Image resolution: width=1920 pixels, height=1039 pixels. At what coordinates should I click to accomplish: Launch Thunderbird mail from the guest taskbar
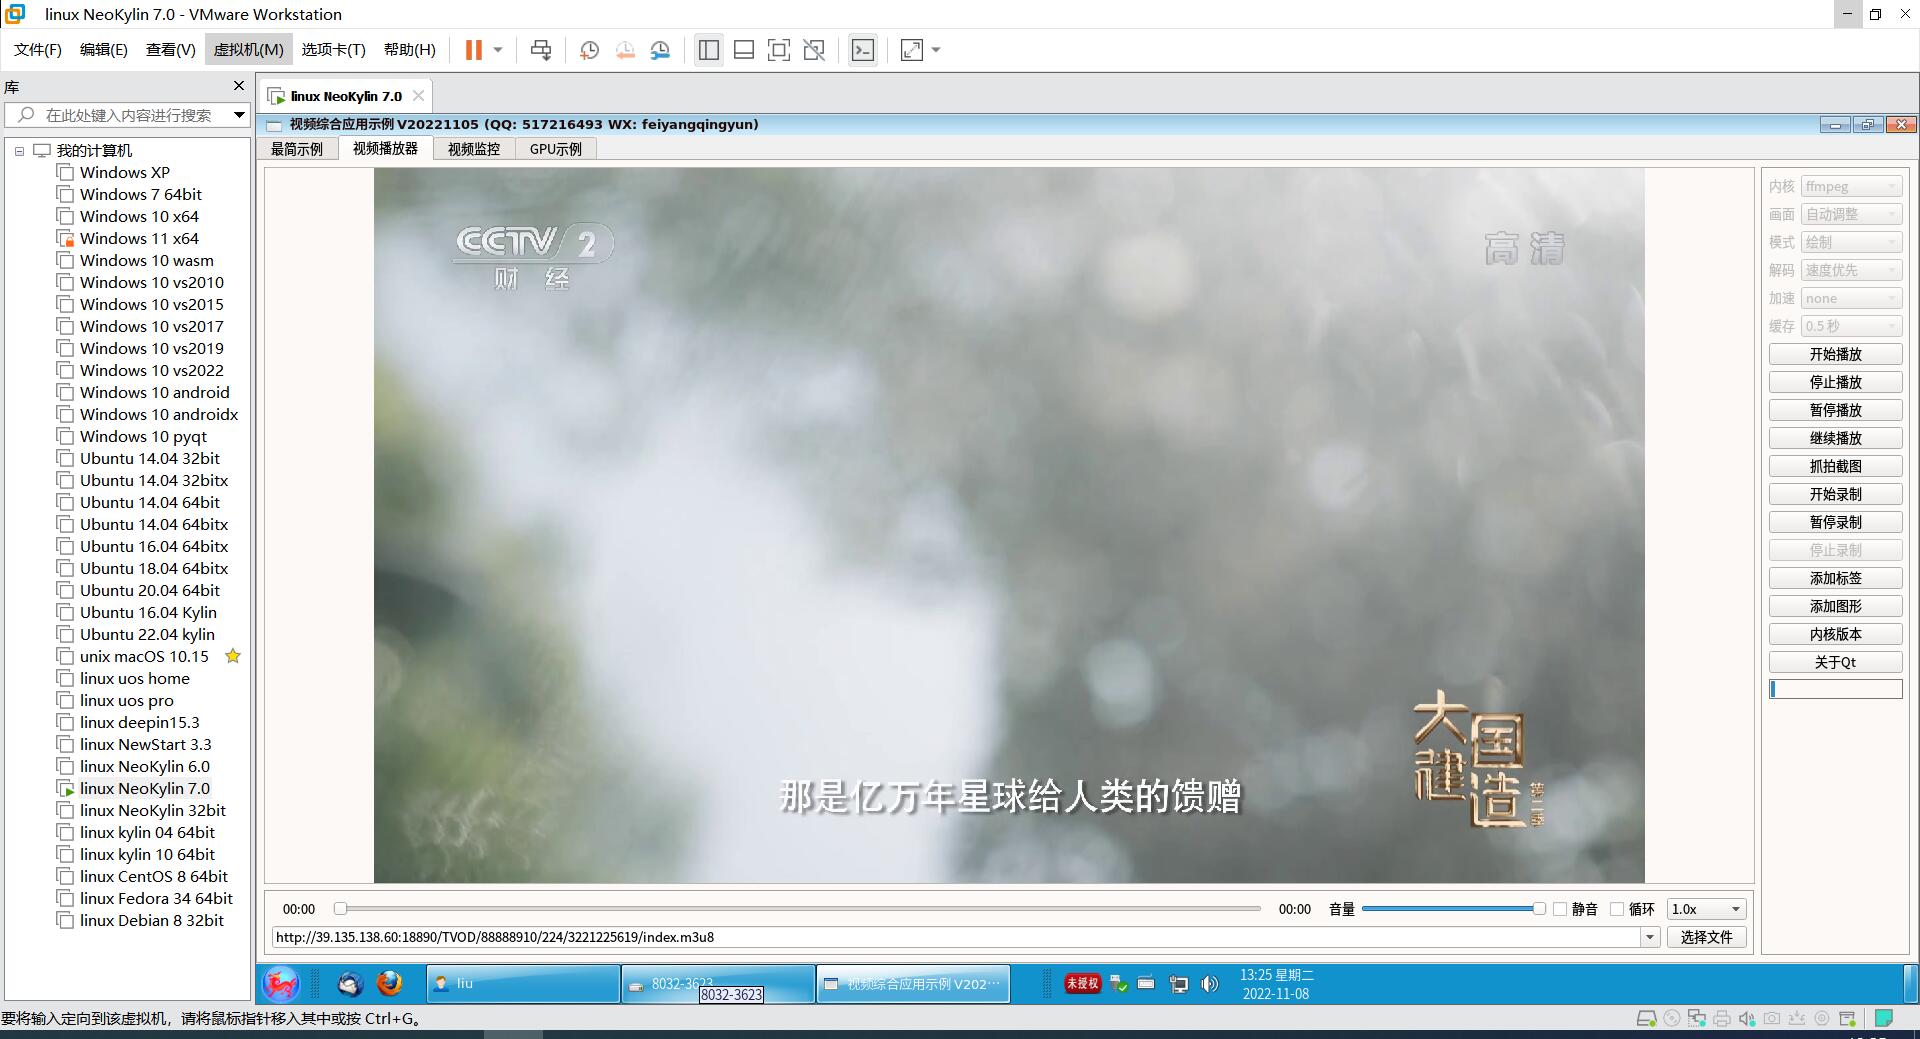350,984
